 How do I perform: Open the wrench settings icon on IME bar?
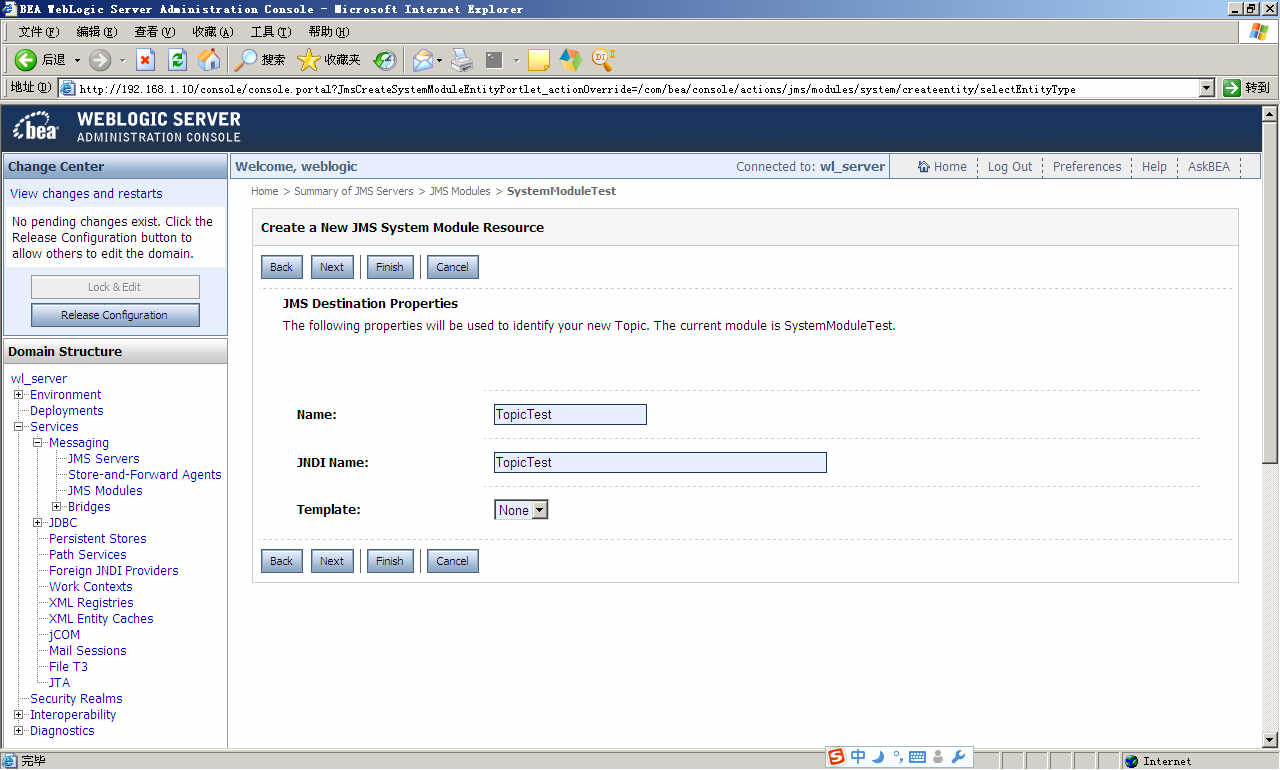point(957,757)
